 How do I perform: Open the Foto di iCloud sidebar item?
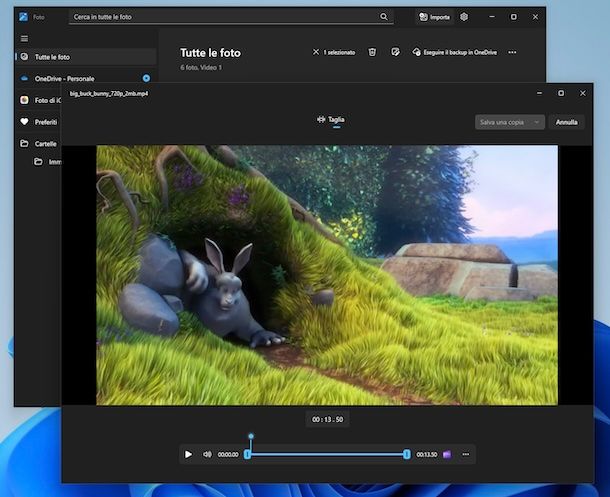pos(39,100)
